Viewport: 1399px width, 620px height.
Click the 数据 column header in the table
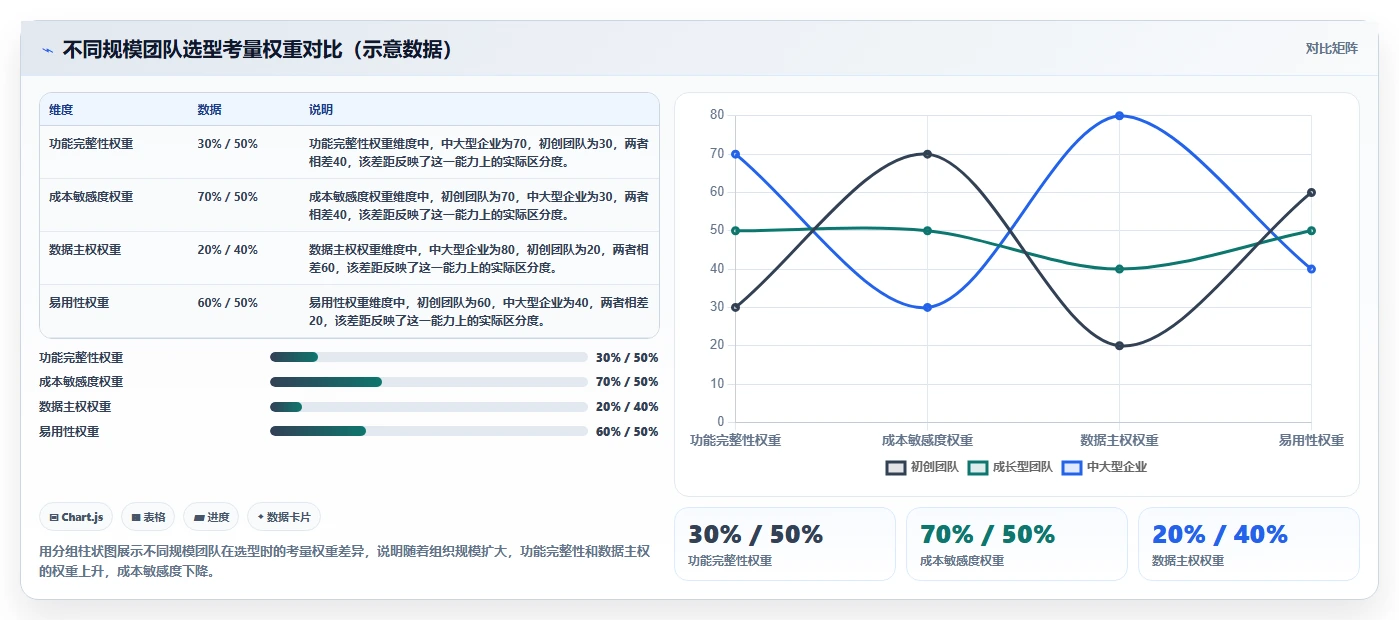[x=210, y=110]
